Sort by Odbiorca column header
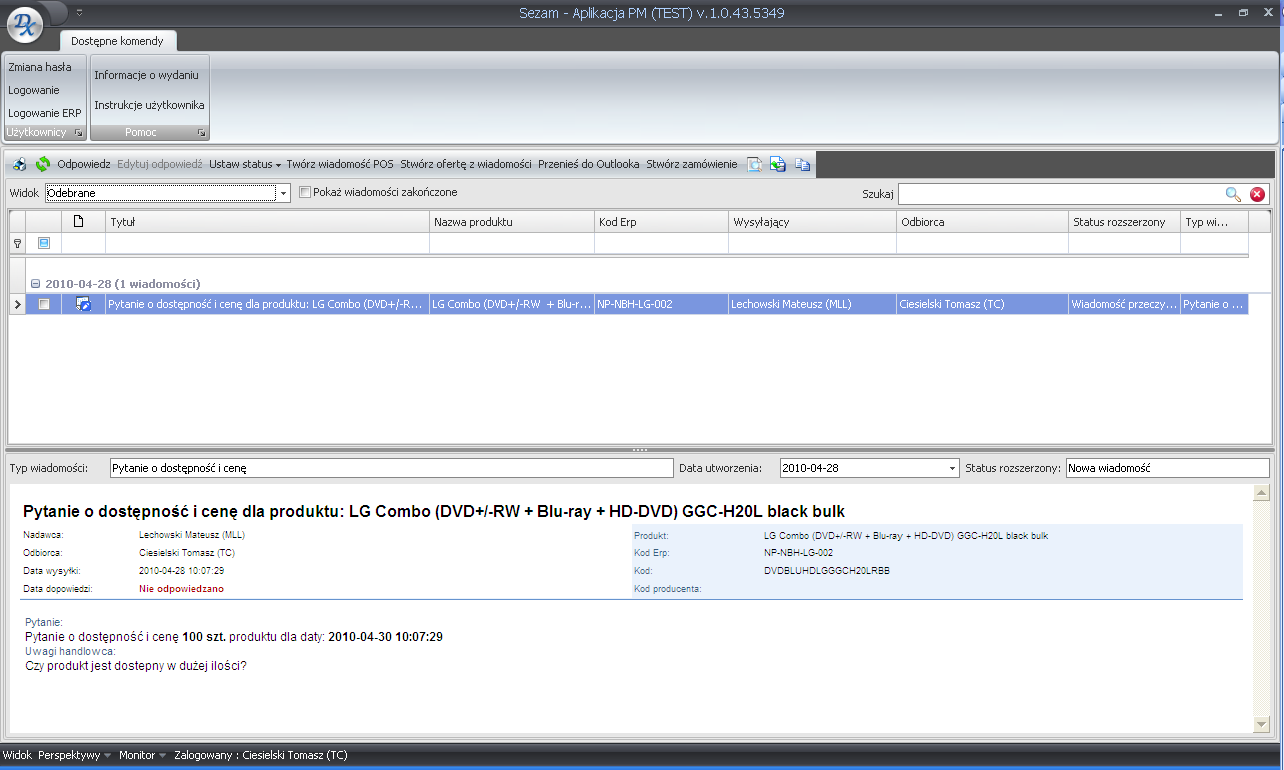The height and width of the screenshot is (770, 1284). click(982, 222)
